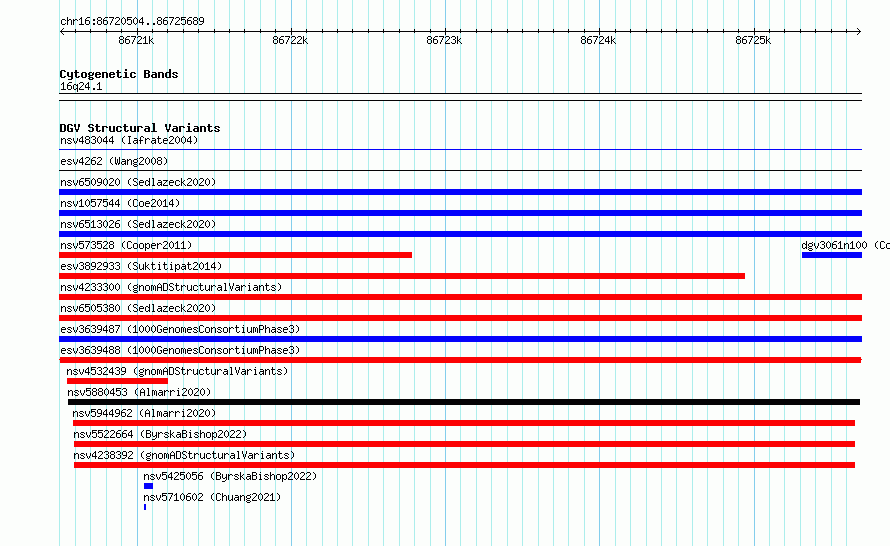Click the thin black line under esv4262
The width and height of the screenshot is (890, 546).
460,171
